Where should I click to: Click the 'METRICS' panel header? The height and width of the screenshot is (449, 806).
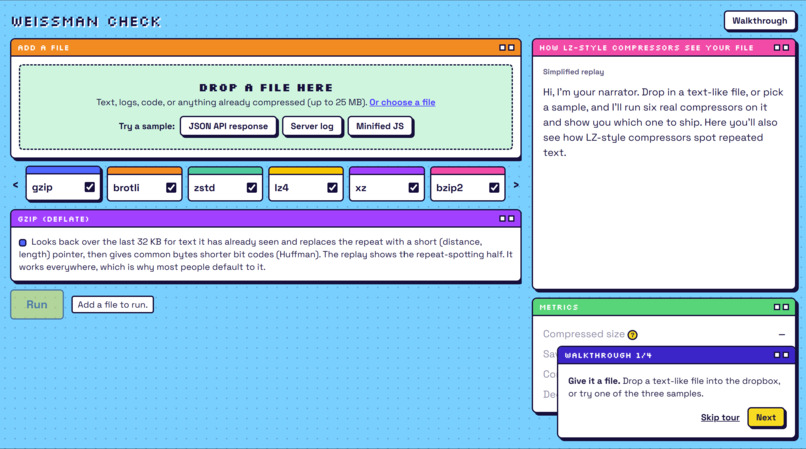tap(664, 307)
